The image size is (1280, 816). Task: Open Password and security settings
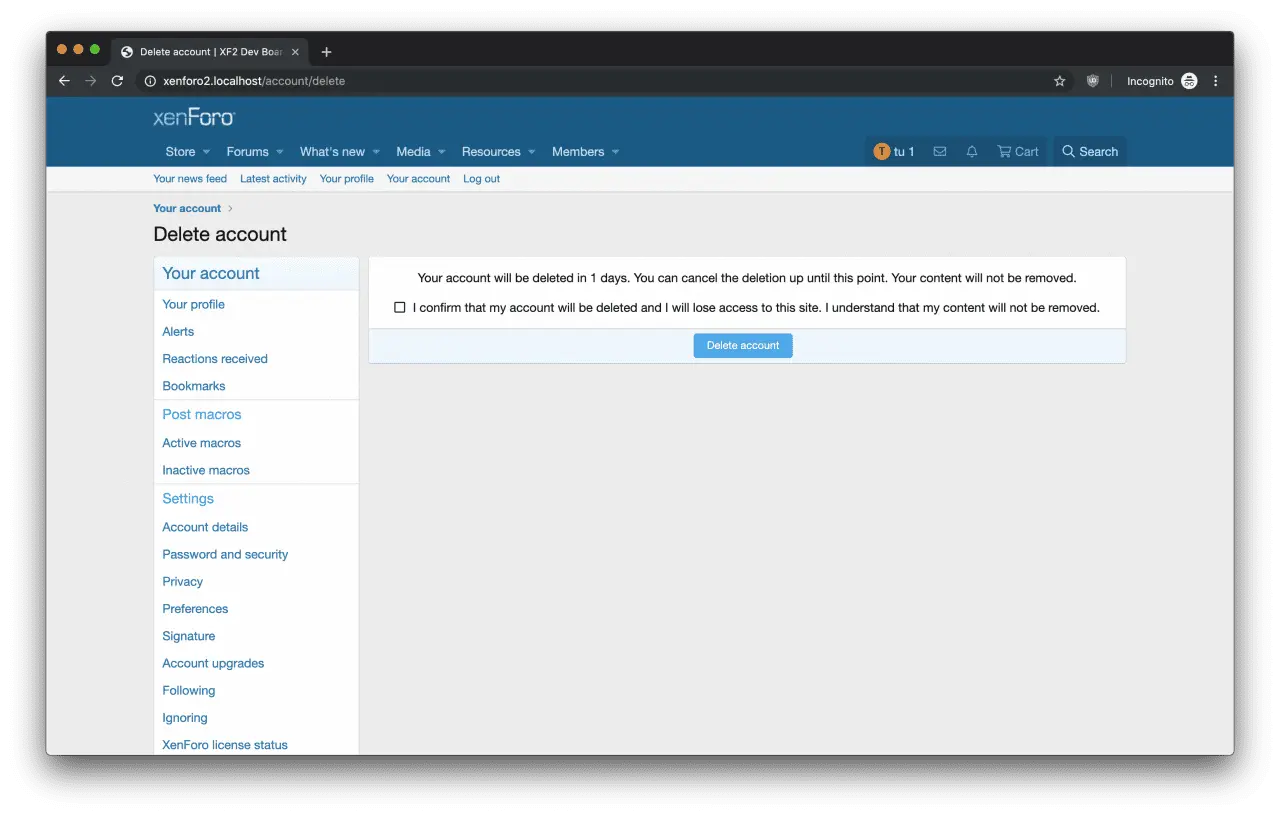coord(225,554)
